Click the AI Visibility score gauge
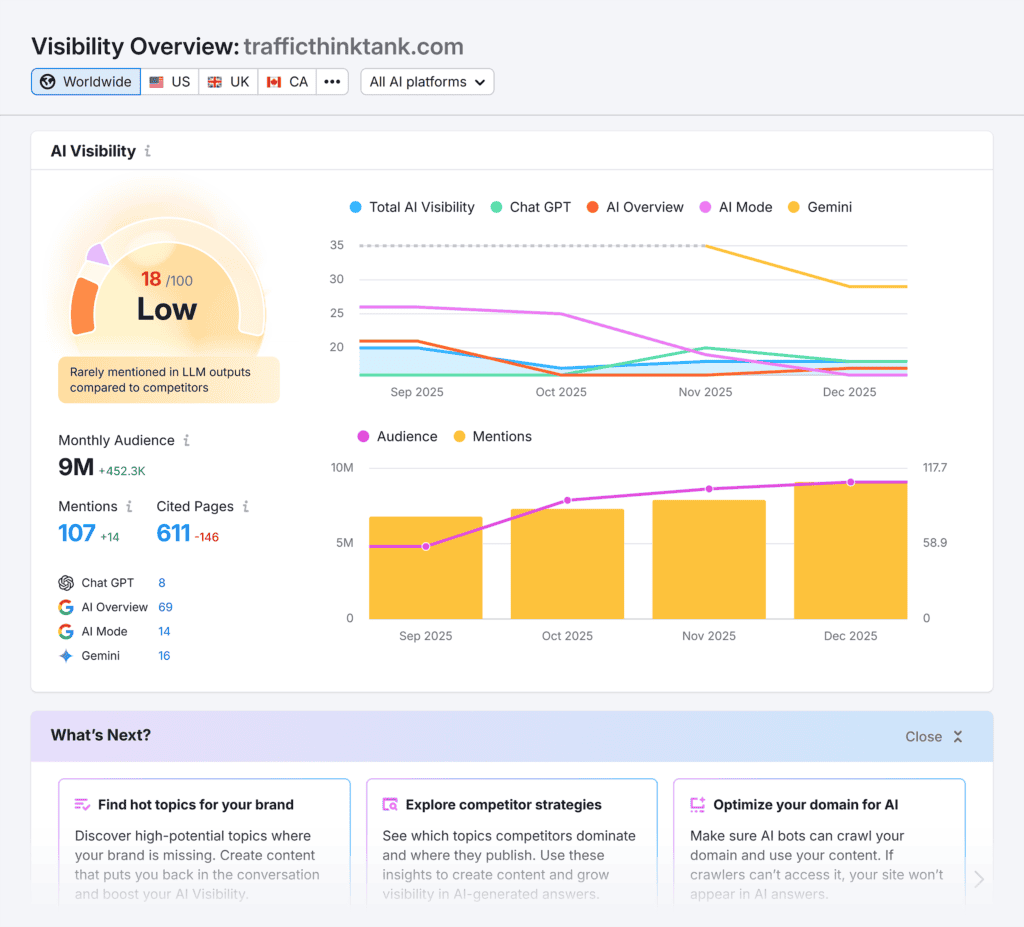The height and width of the screenshot is (927, 1024). (167, 290)
